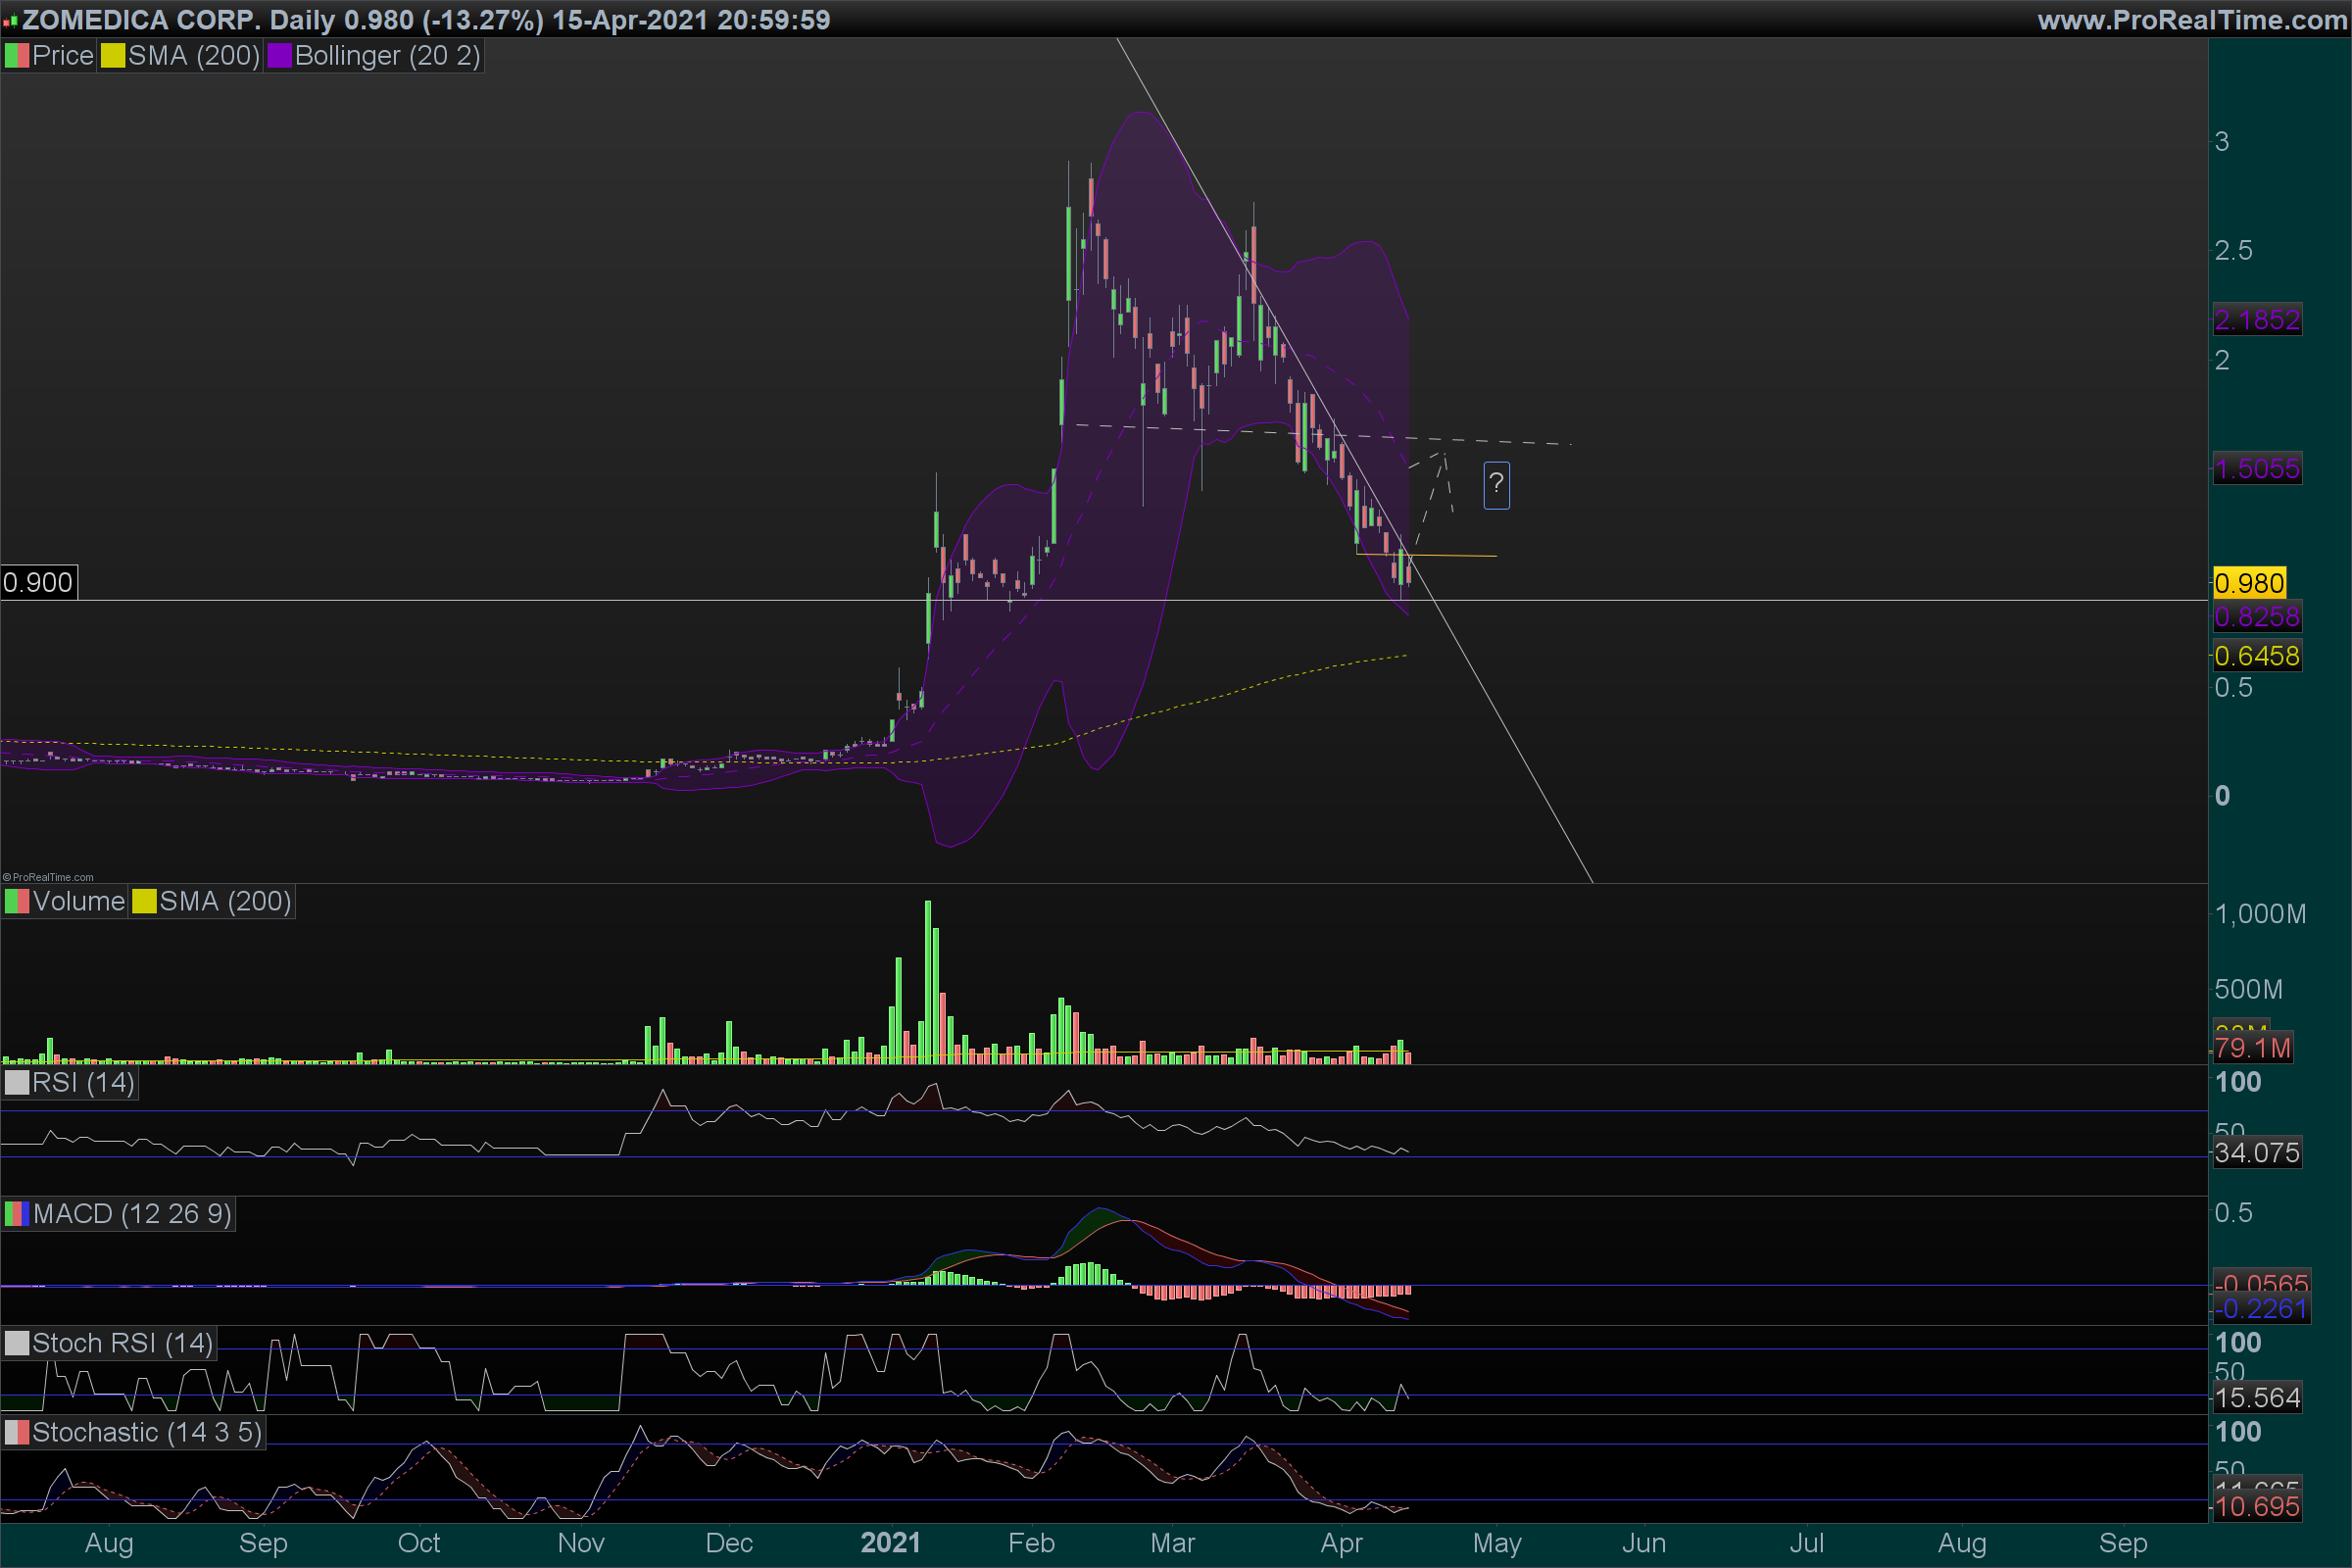Click the 34.075 RSI value tag
2352x1568 pixels.
(x=2257, y=1153)
